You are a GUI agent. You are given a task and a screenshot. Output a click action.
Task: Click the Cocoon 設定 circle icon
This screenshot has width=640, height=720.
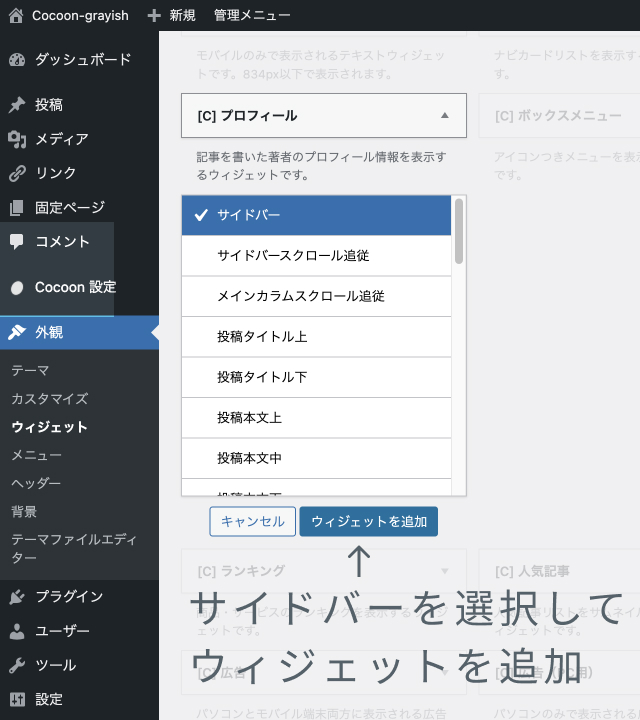coord(17,287)
